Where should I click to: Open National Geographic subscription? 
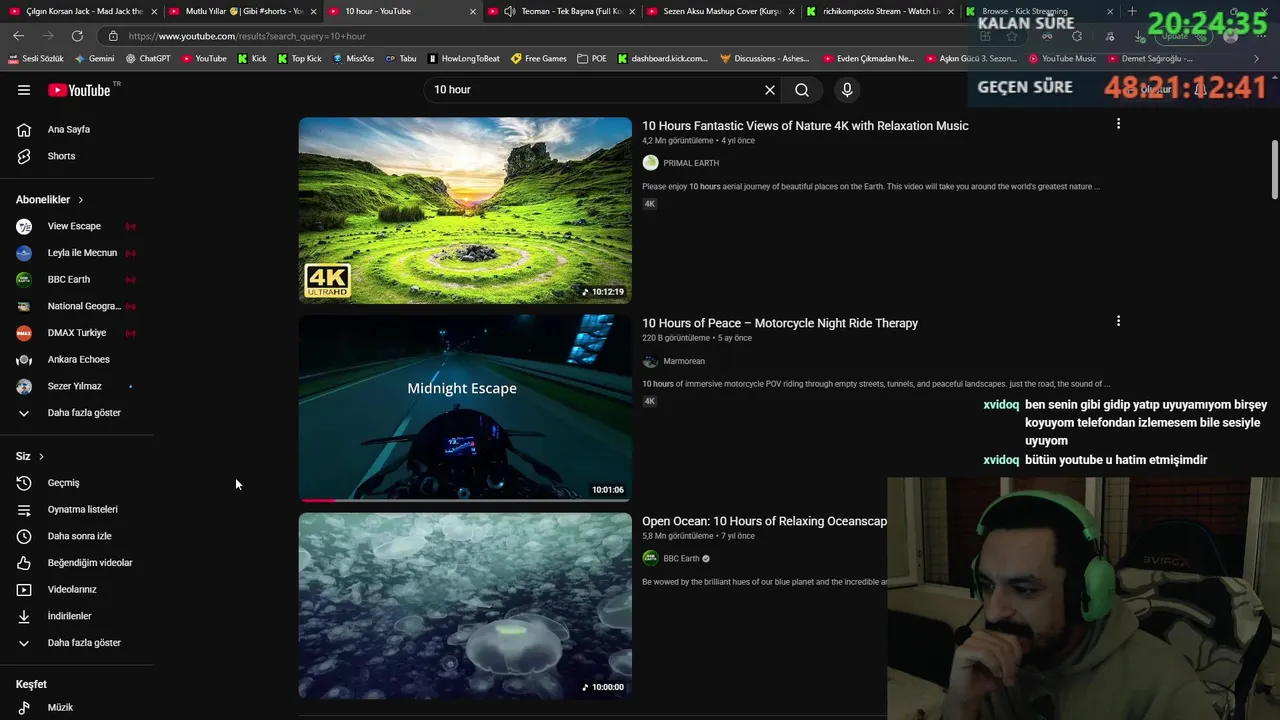[x=76, y=306]
